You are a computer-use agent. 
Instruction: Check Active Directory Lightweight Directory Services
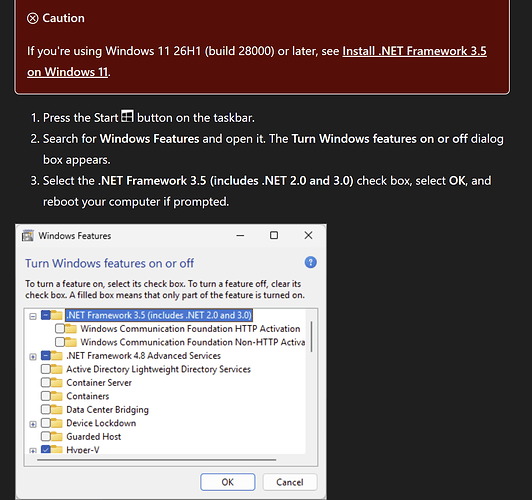[46, 369]
